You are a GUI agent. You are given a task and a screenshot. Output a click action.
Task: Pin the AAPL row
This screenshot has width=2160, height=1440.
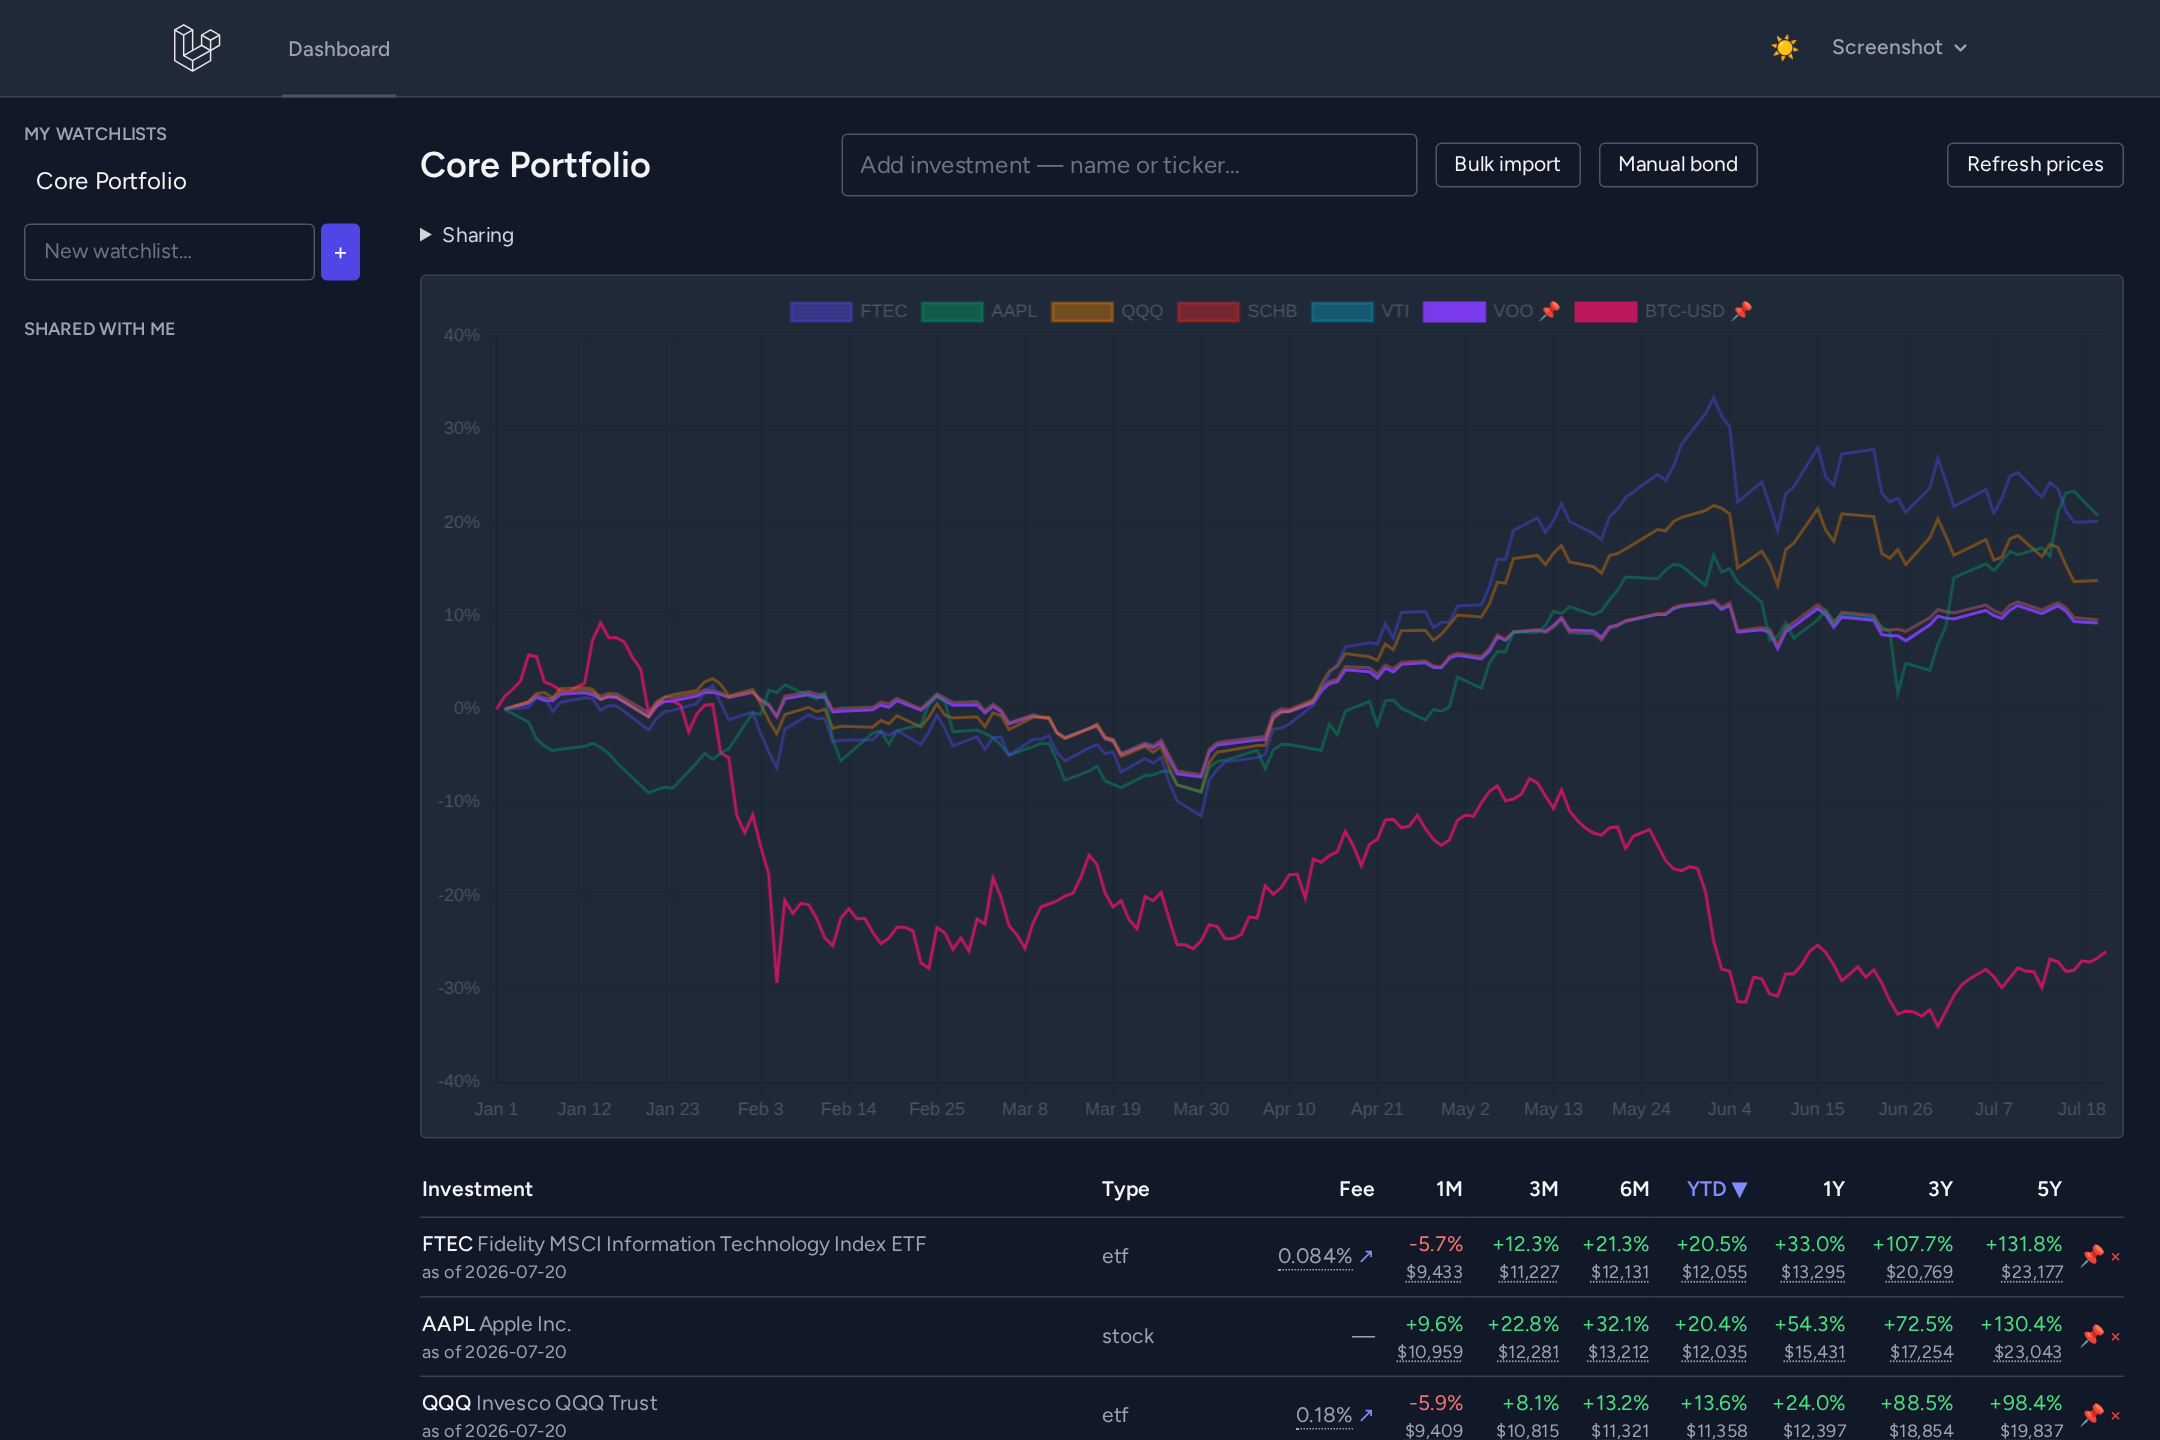[2091, 1336]
